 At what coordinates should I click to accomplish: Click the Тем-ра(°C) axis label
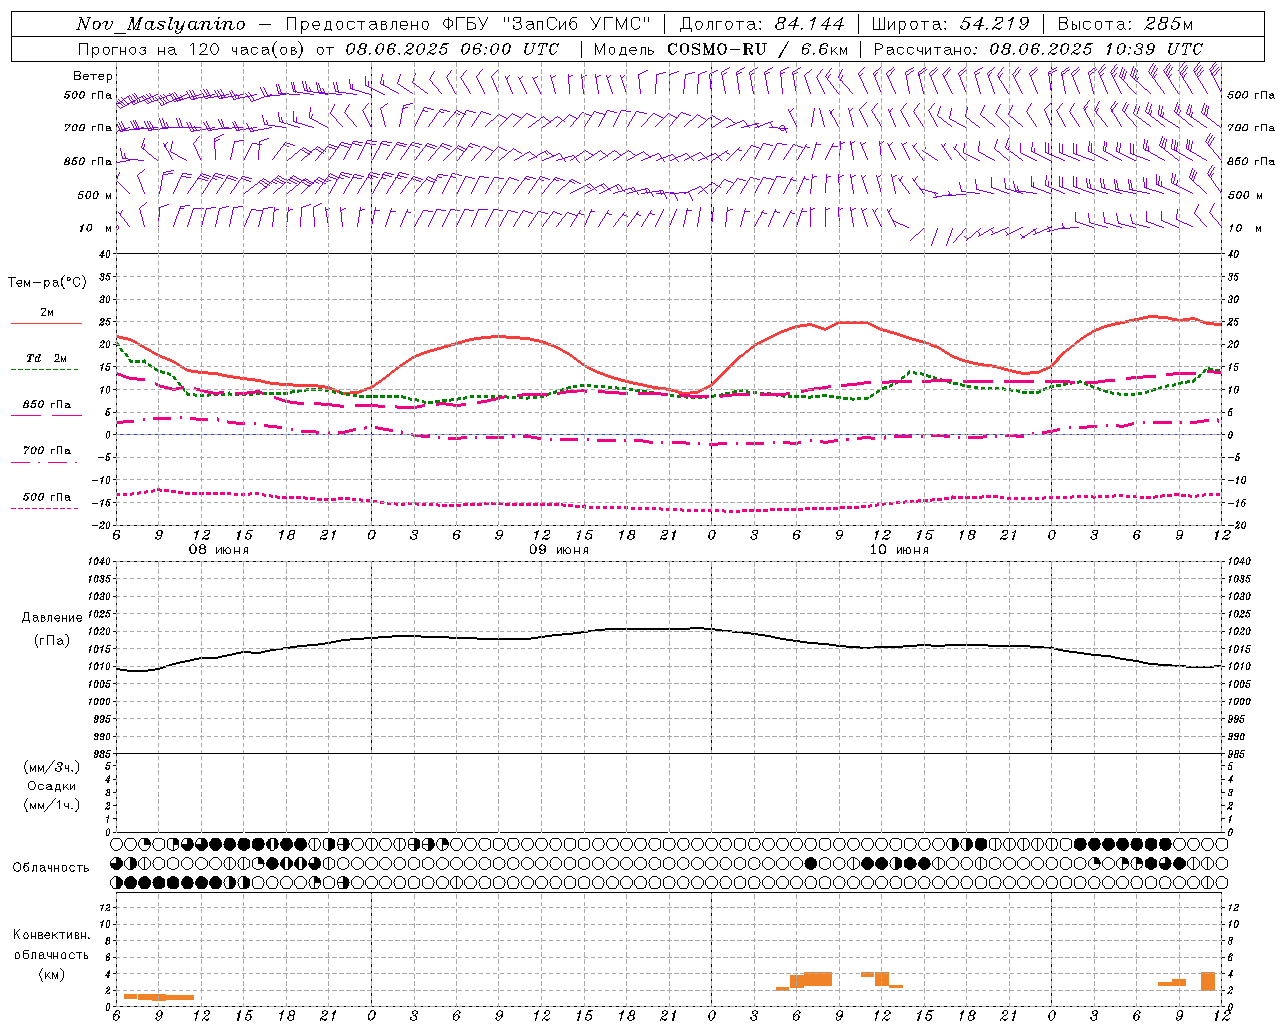tap(47, 283)
